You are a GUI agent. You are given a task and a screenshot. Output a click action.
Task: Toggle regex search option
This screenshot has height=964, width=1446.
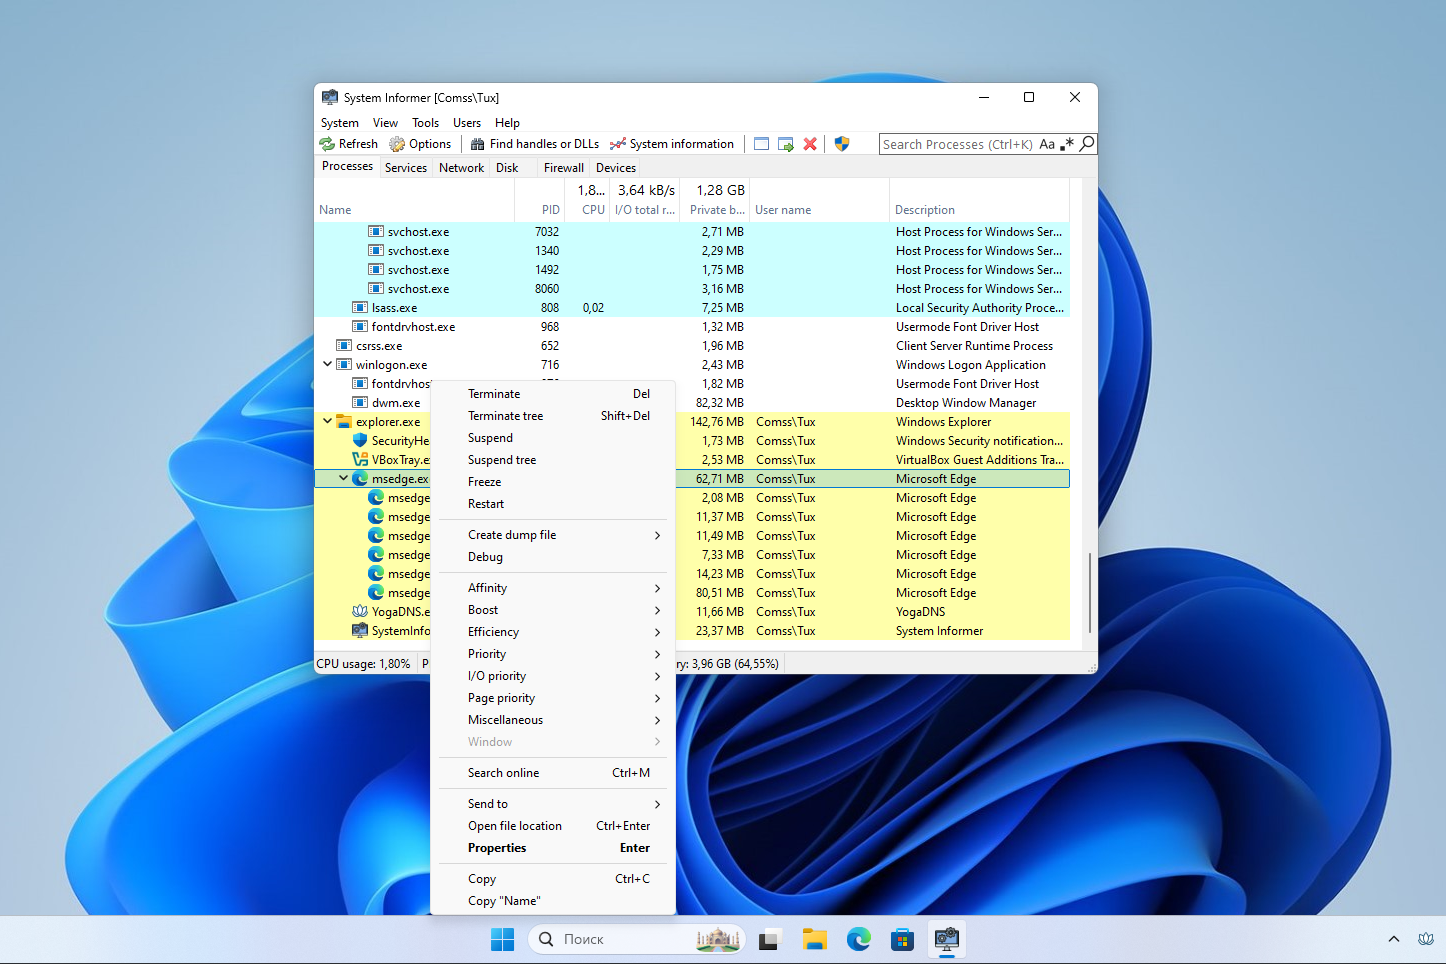[1067, 144]
